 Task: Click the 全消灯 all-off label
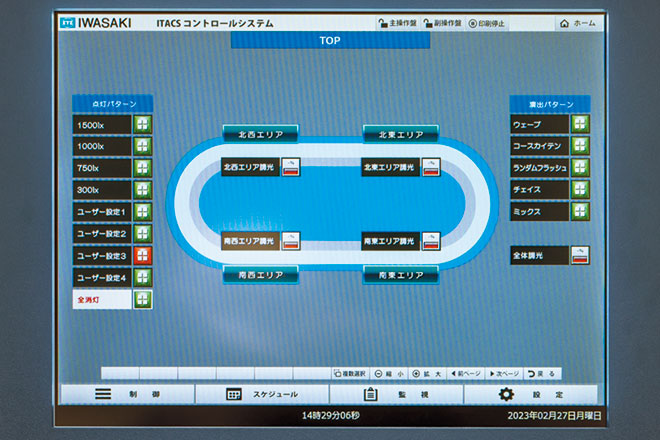(102, 299)
